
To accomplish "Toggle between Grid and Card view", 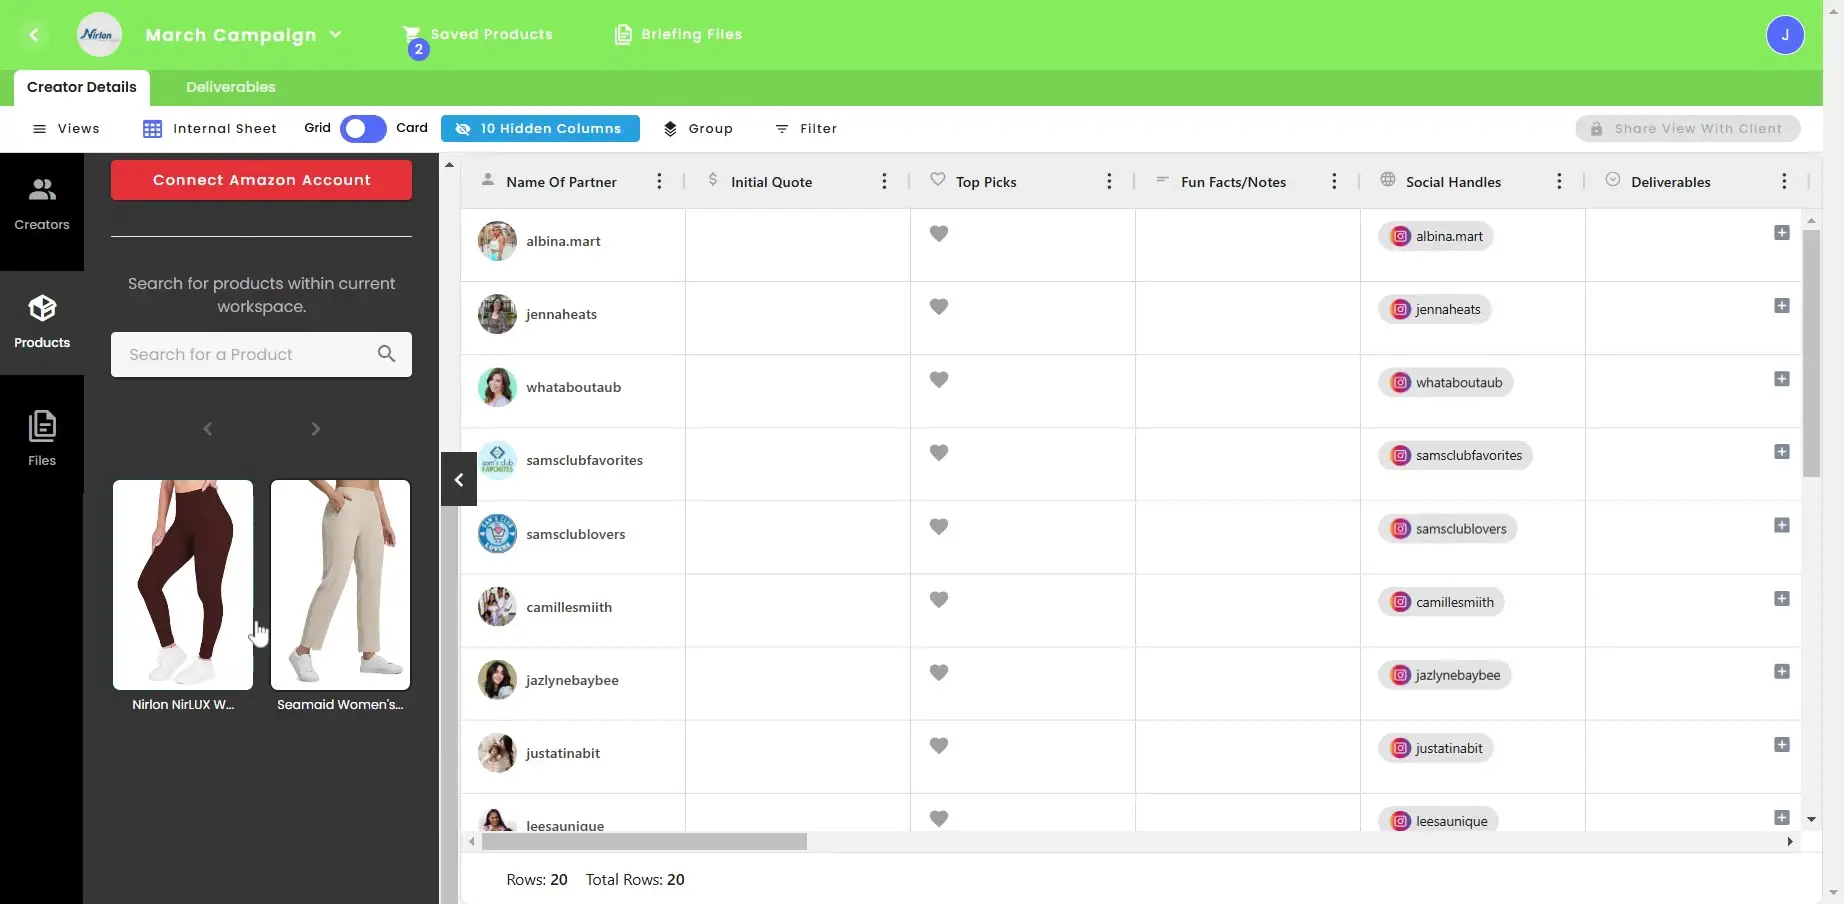I will pyautogui.click(x=362, y=128).
